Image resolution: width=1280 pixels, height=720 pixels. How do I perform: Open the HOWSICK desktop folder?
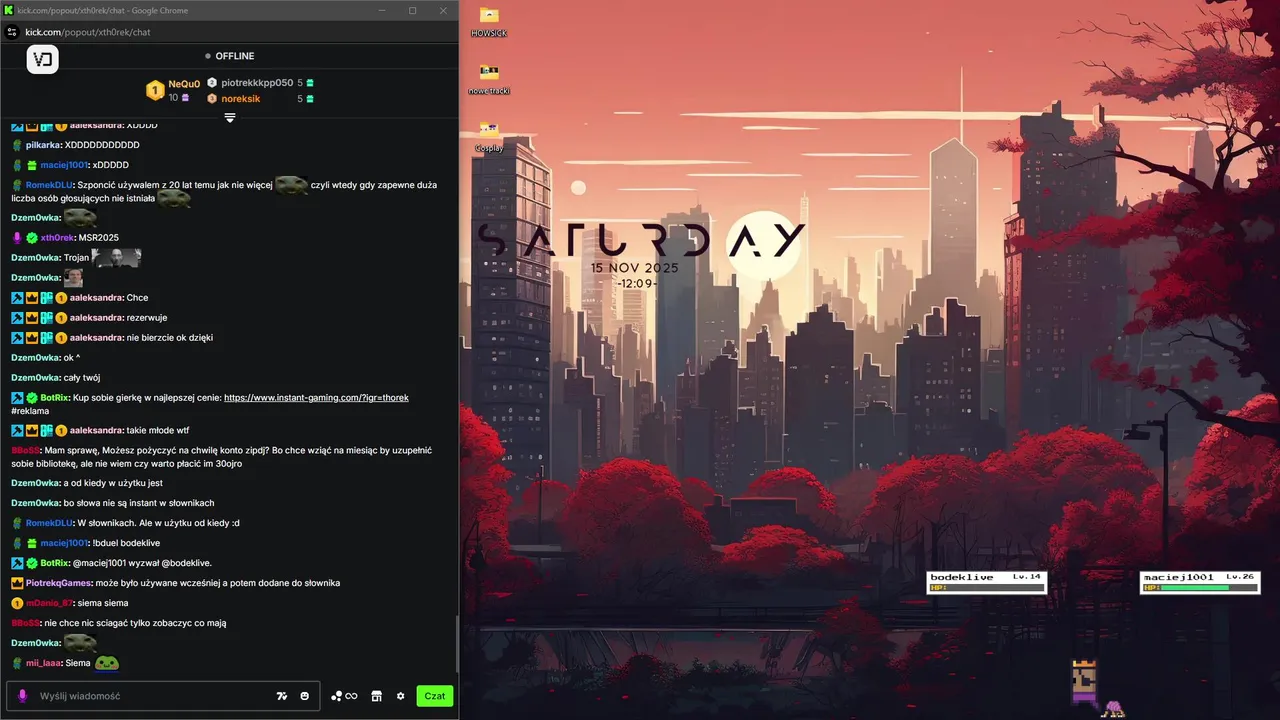click(x=489, y=22)
